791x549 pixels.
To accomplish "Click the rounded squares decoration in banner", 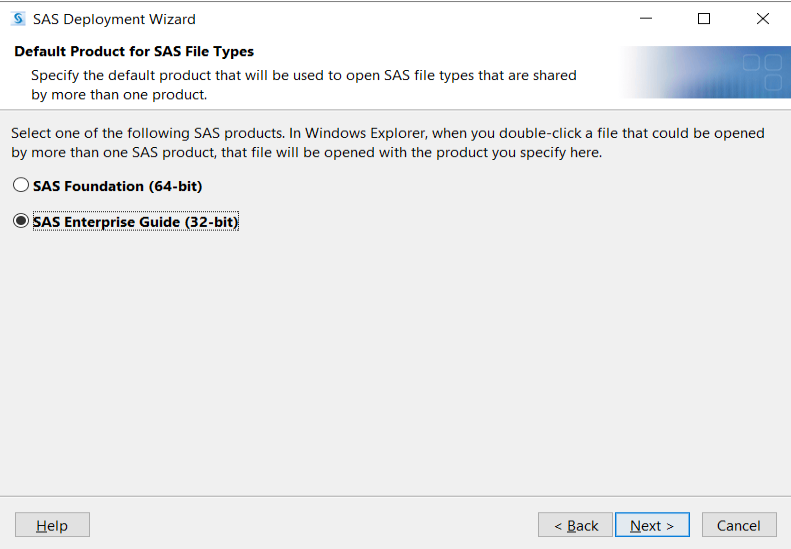I will point(762,72).
